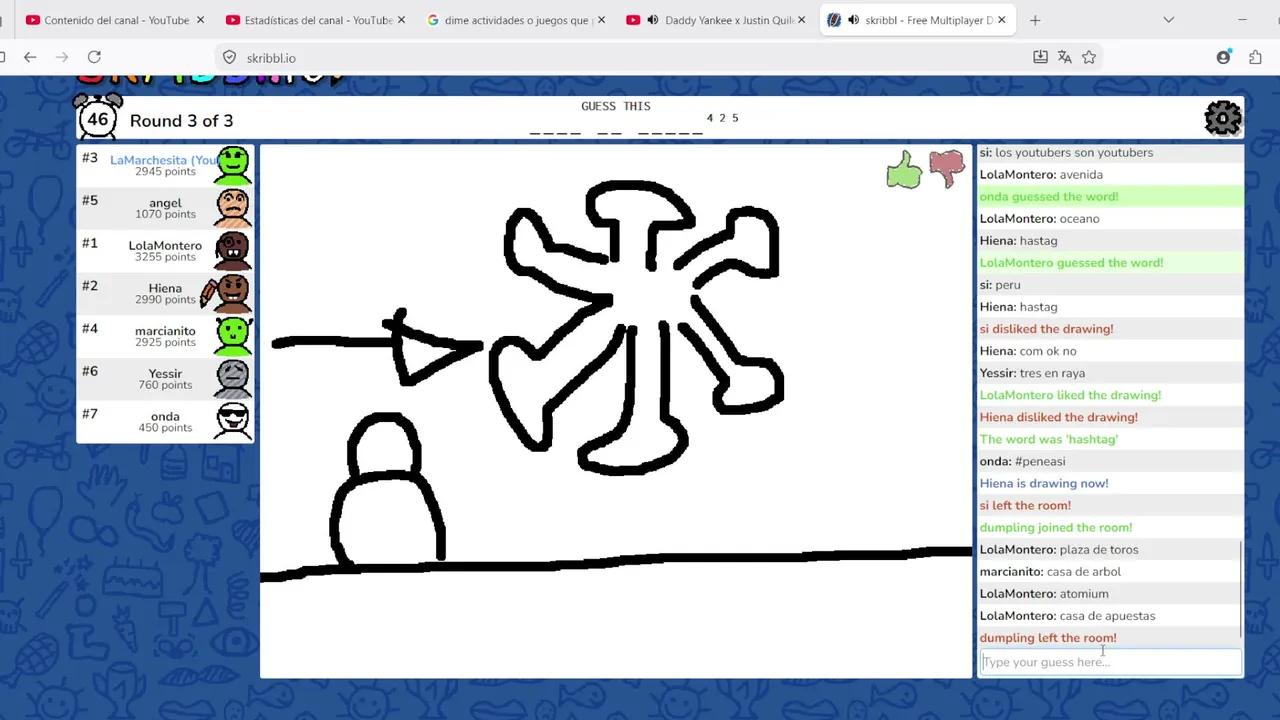The width and height of the screenshot is (1280, 720).
Task: Open the translate page icon
Action: click(1064, 57)
